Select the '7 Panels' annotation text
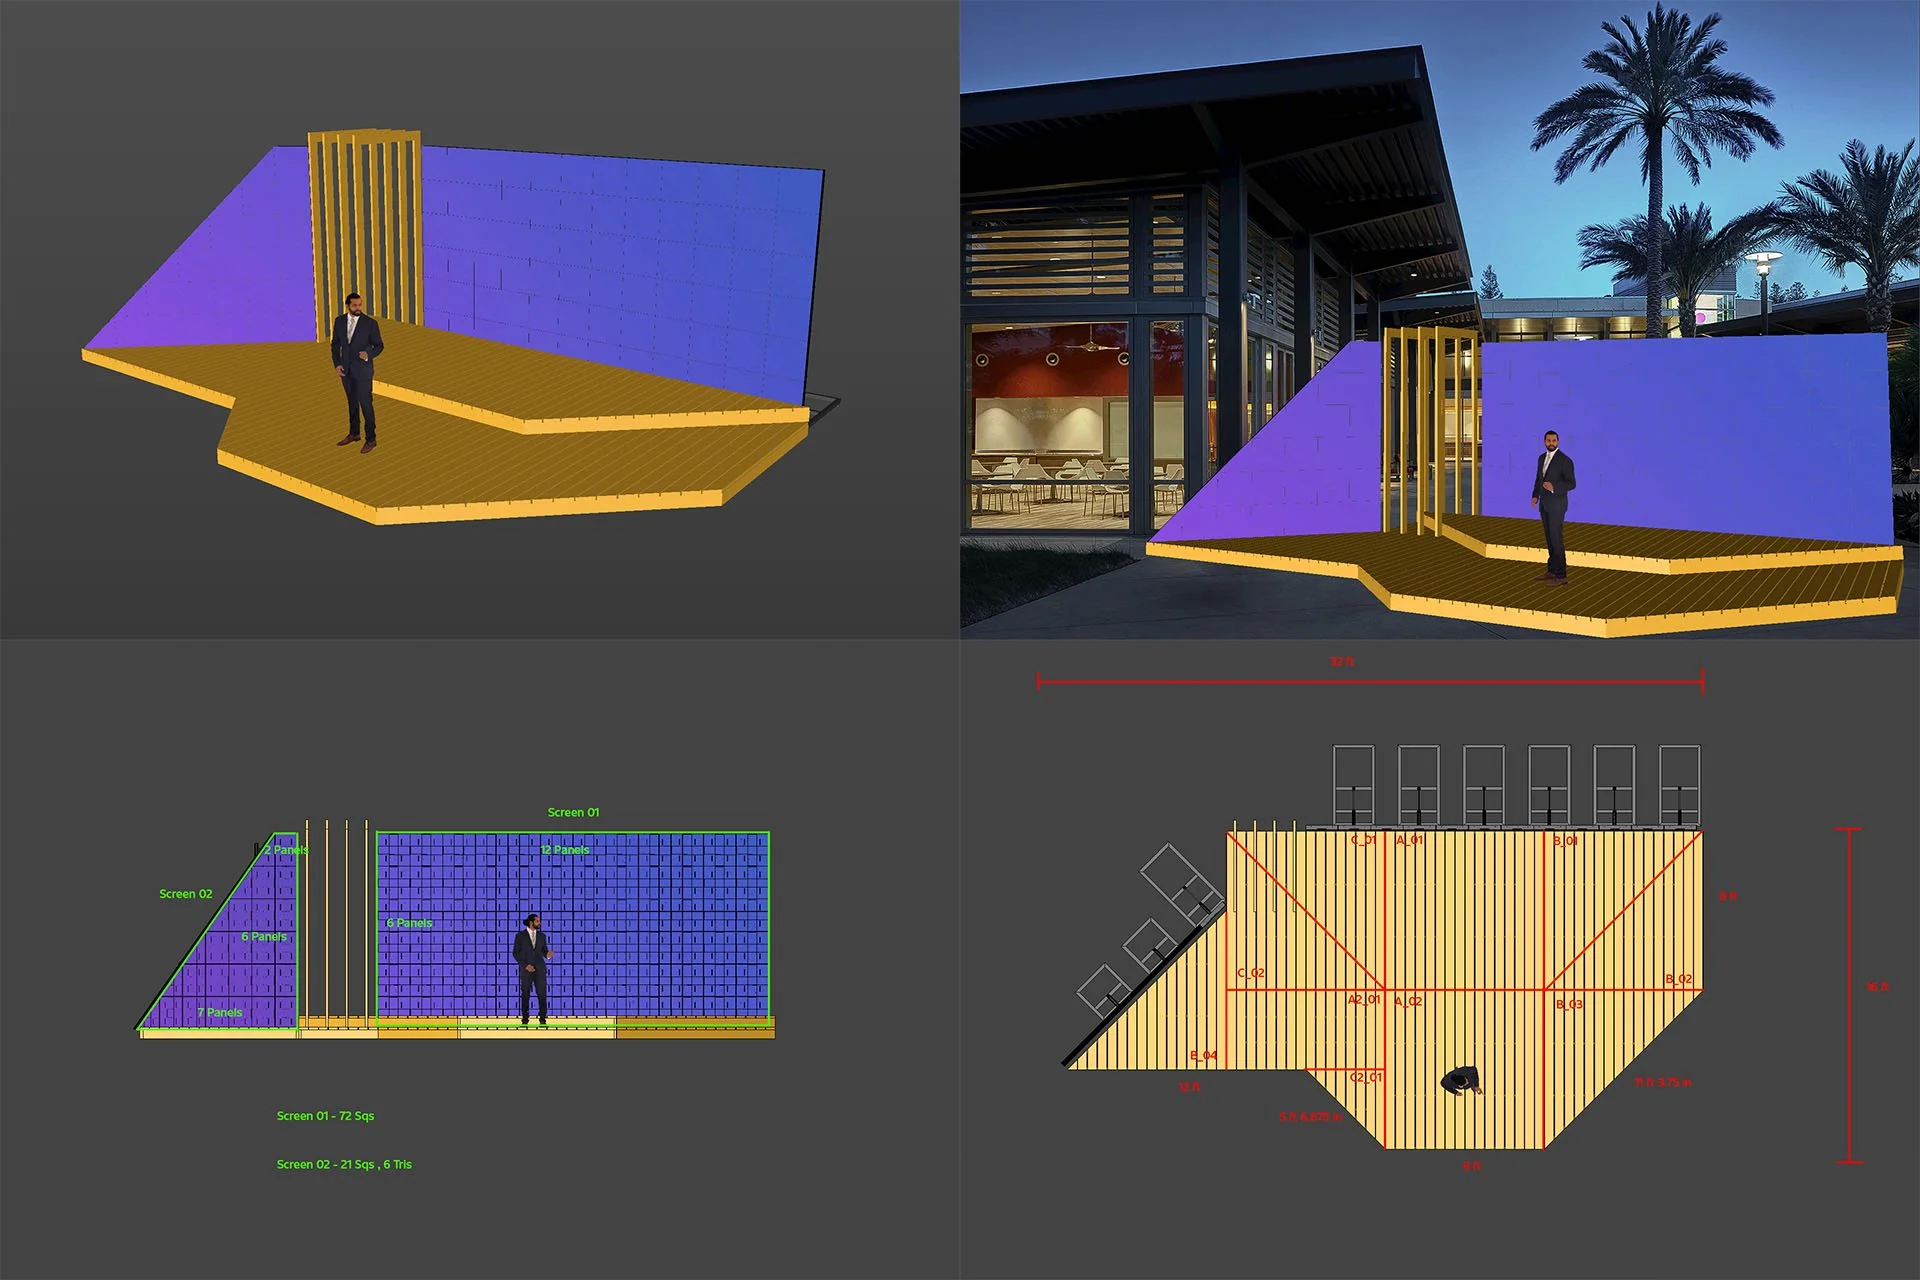Screen dimensions: 1920x1280 coord(220,1013)
